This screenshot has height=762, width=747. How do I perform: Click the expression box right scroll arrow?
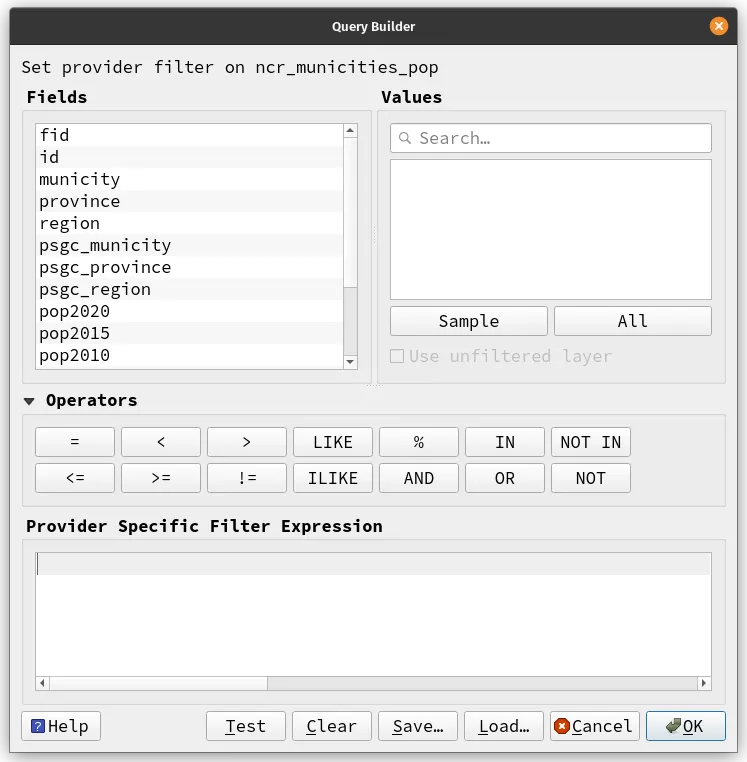704,683
